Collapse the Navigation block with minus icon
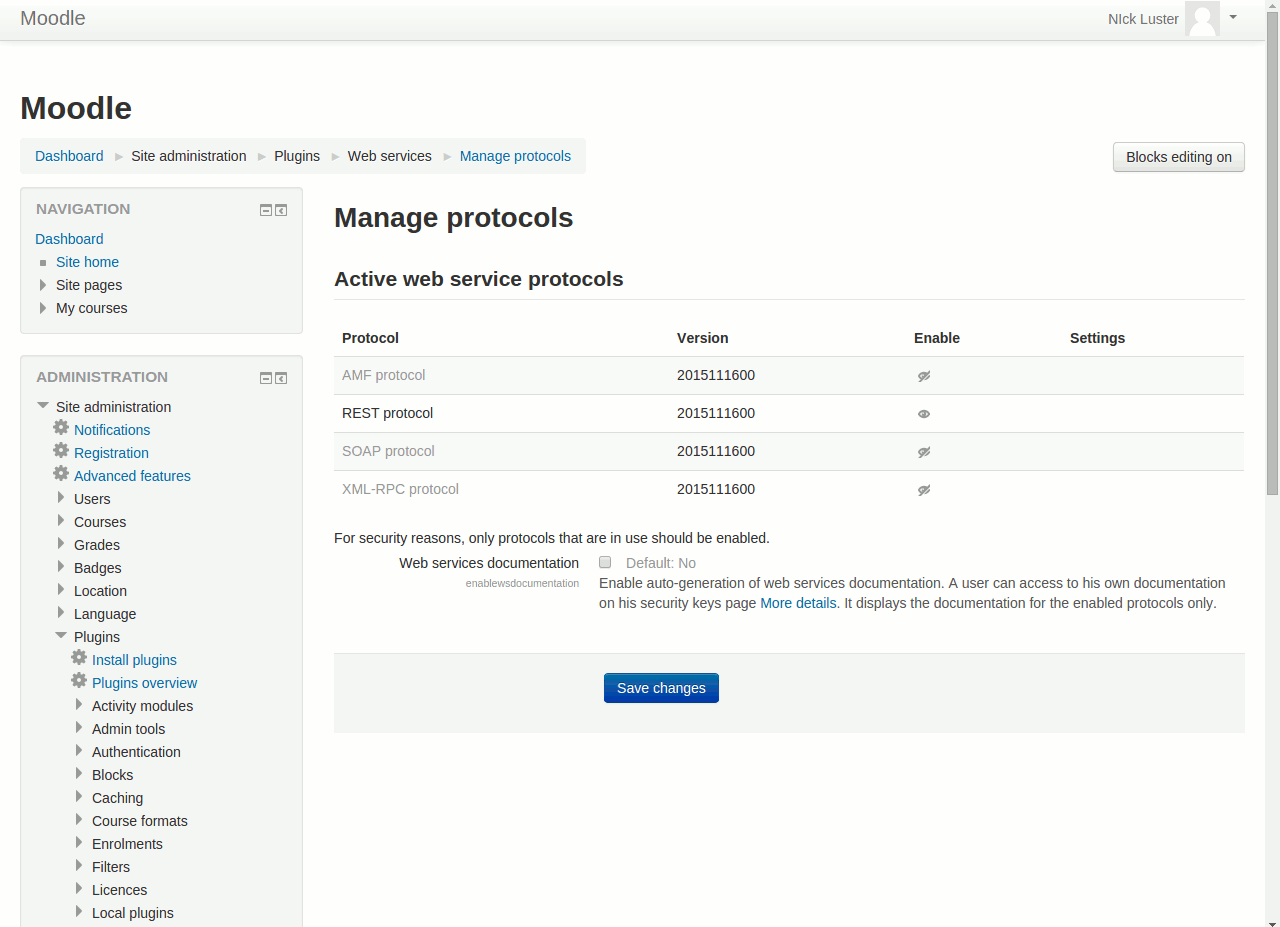This screenshot has width=1280, height=927. tap(265, 210)
